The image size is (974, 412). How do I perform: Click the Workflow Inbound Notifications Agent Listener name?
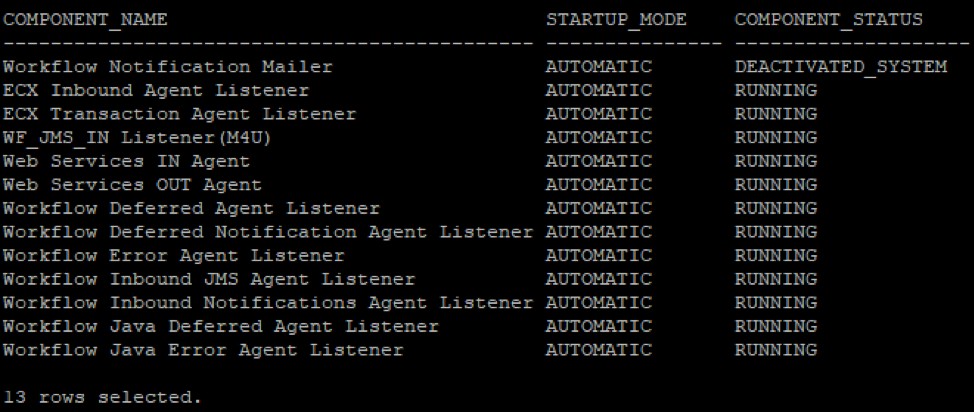click(x=267, y=303)
